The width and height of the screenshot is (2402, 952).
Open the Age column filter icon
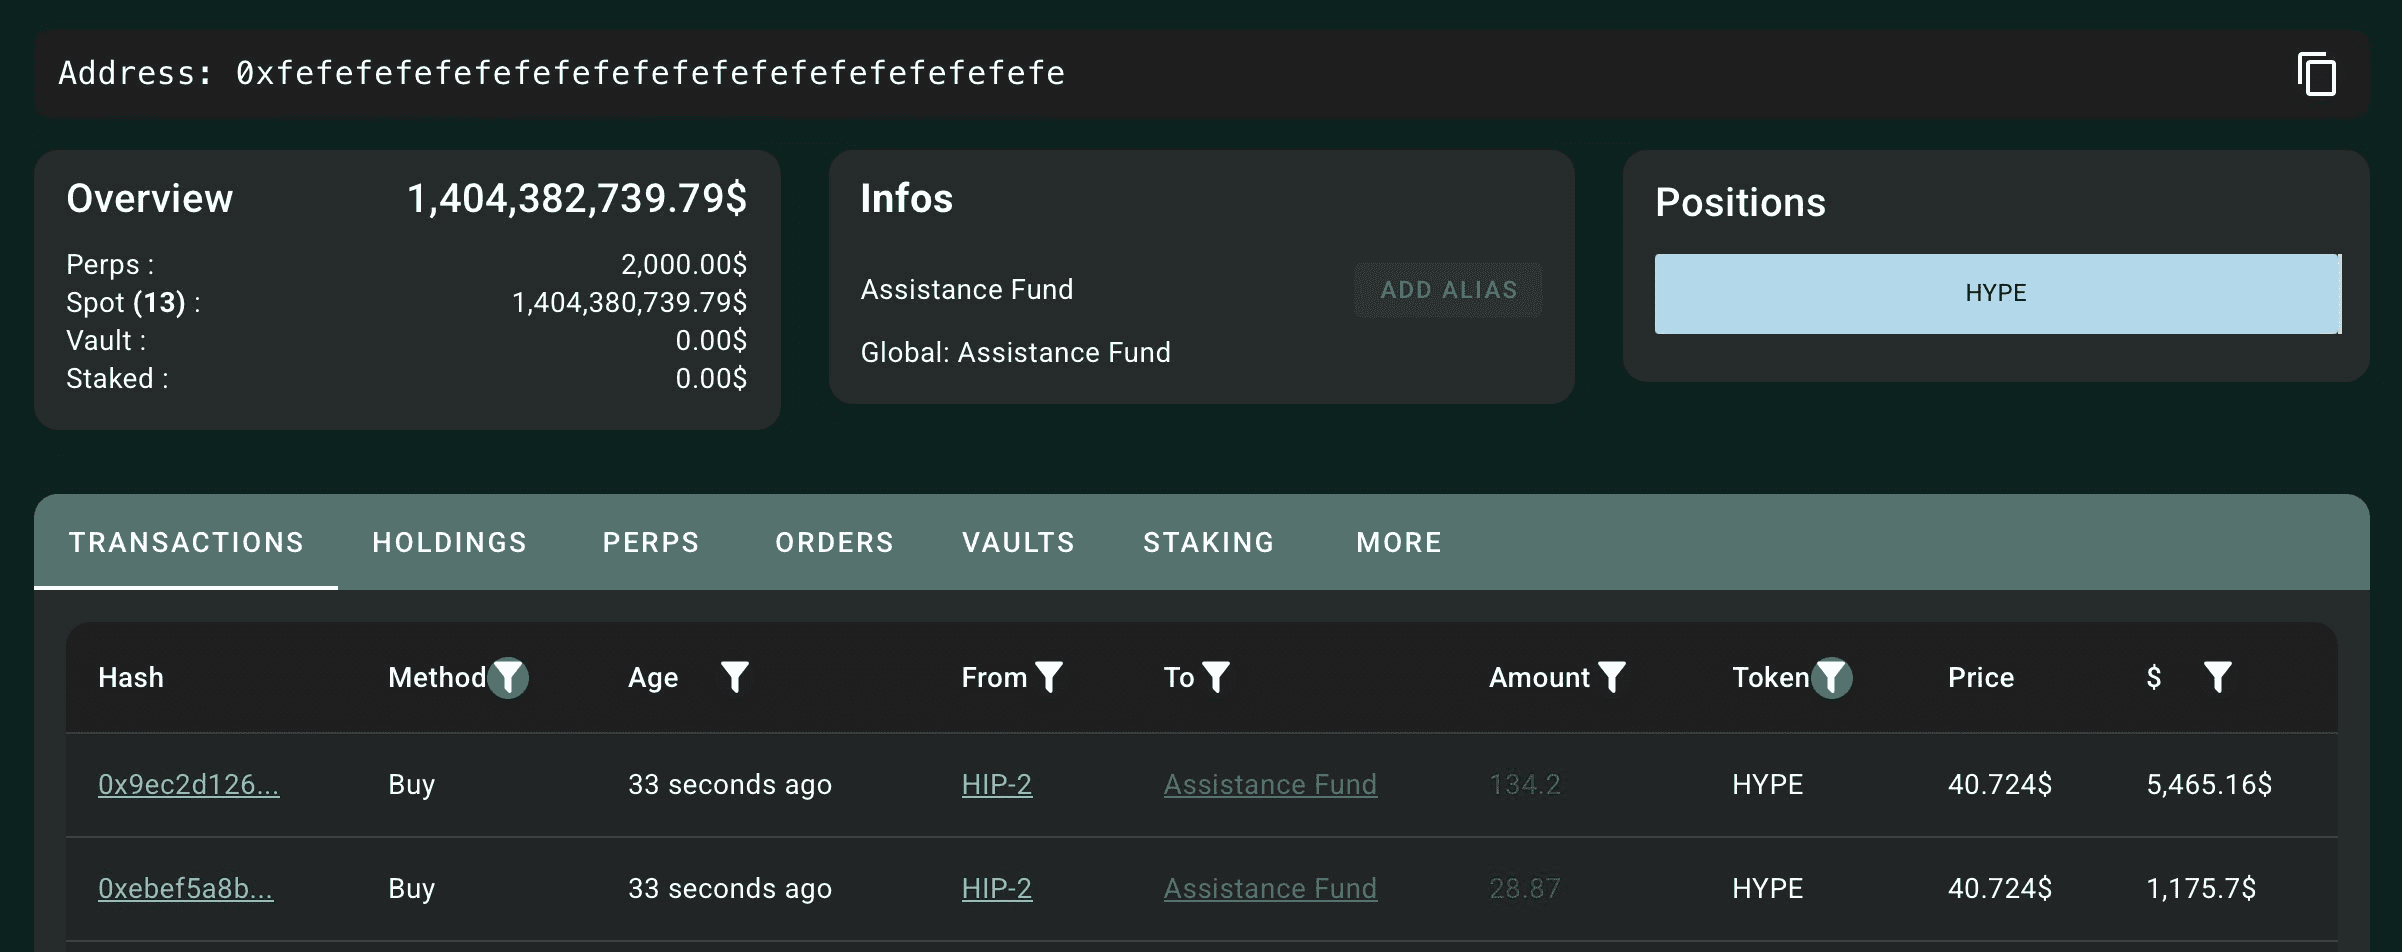pyautogui.click(x=734, y=678)
